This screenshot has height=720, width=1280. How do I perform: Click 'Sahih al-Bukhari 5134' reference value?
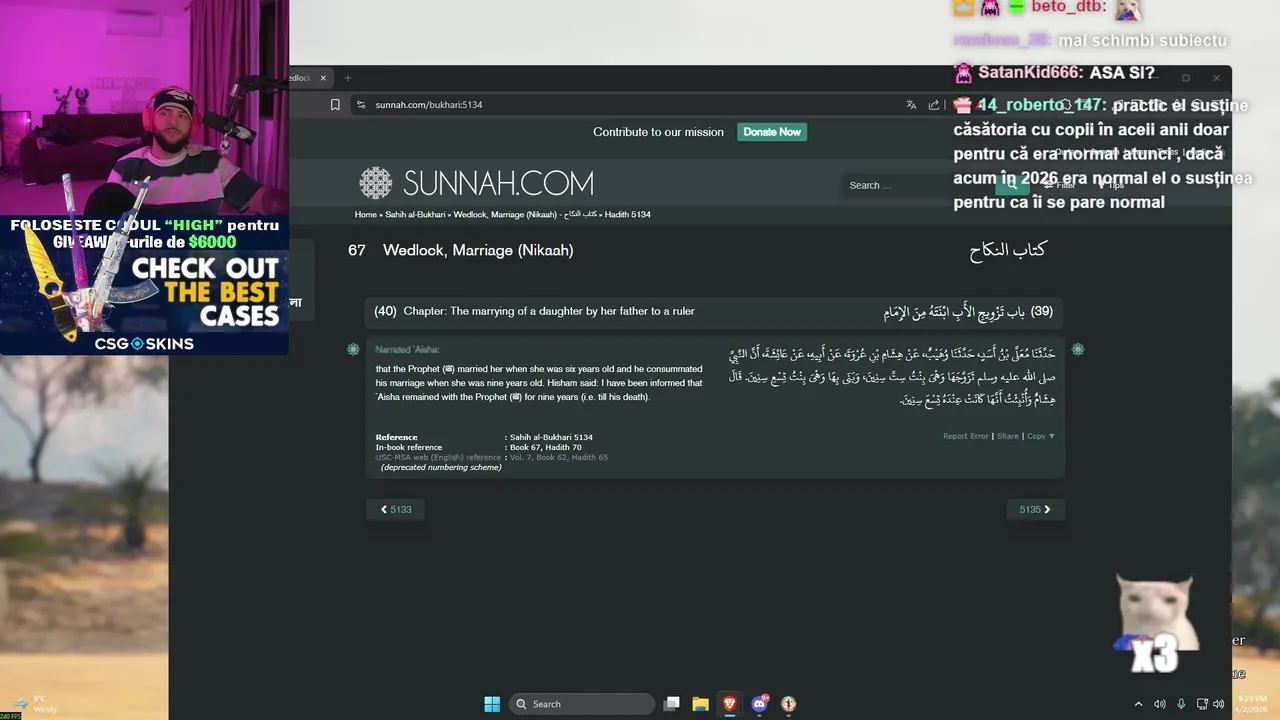pos(551,437)
